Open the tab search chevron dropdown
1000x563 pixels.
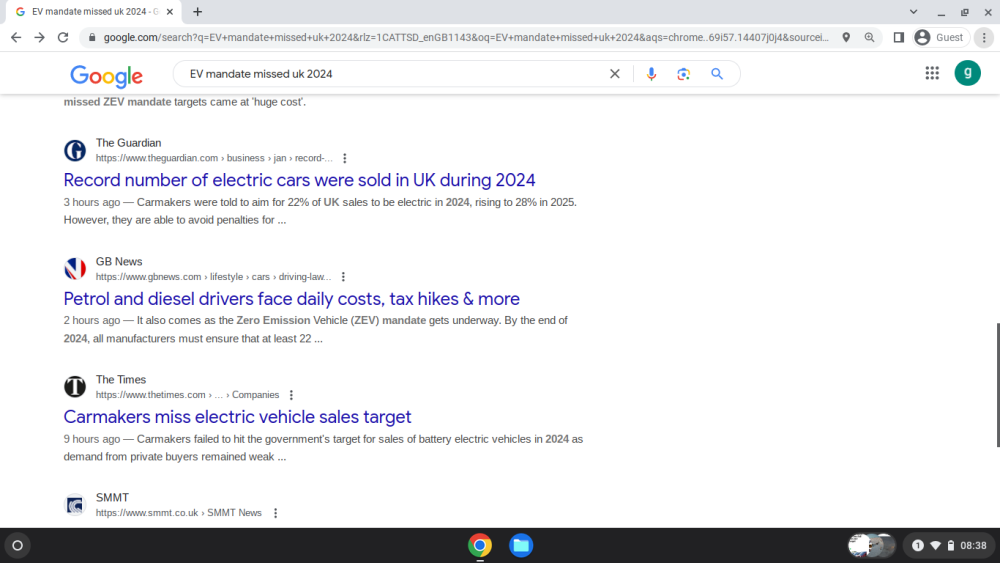[913, 11]
